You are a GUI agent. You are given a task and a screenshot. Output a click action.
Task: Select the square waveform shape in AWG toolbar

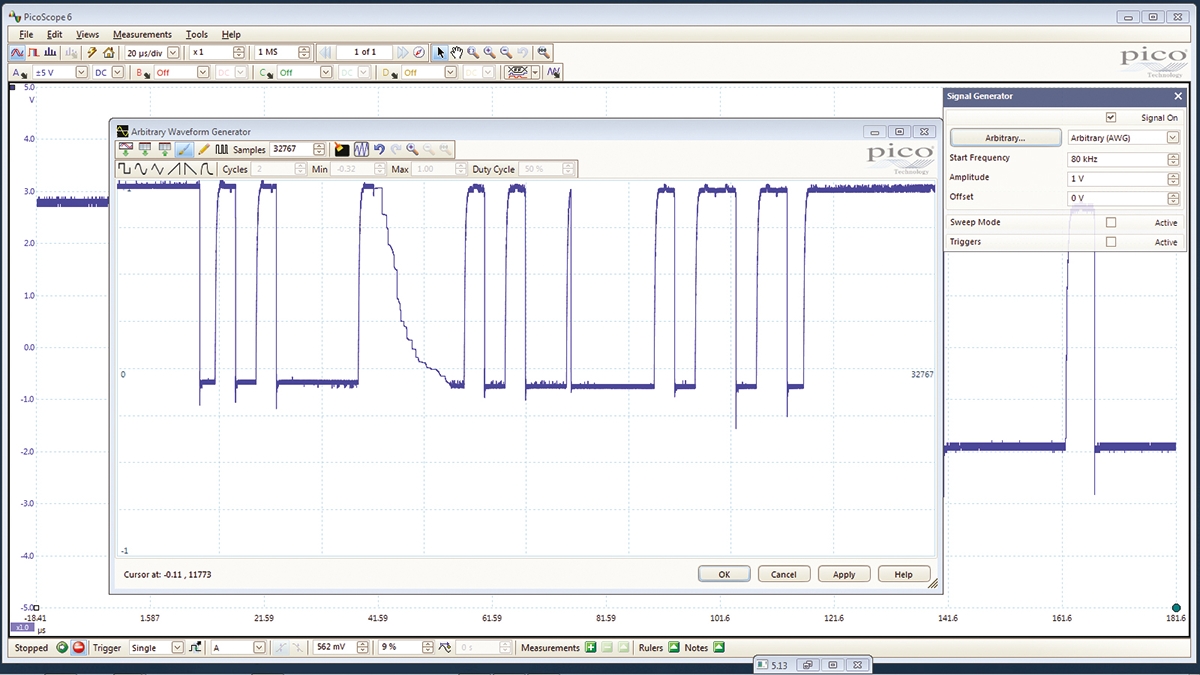coord(123,169)
